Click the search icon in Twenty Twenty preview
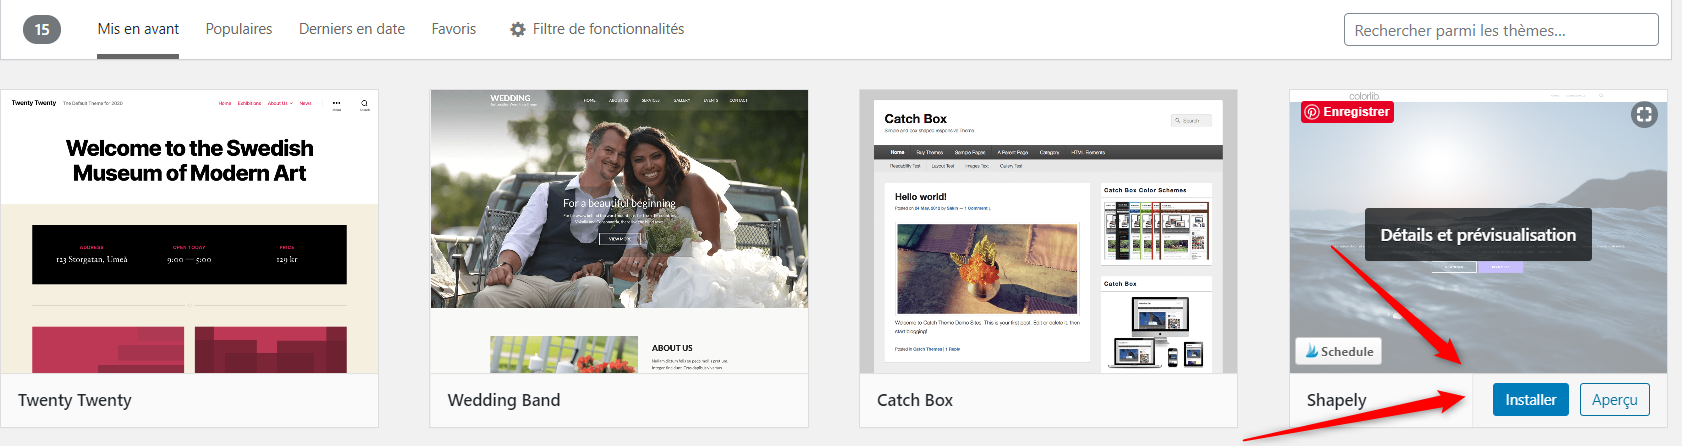1682x446 pixels. point(364,103)
